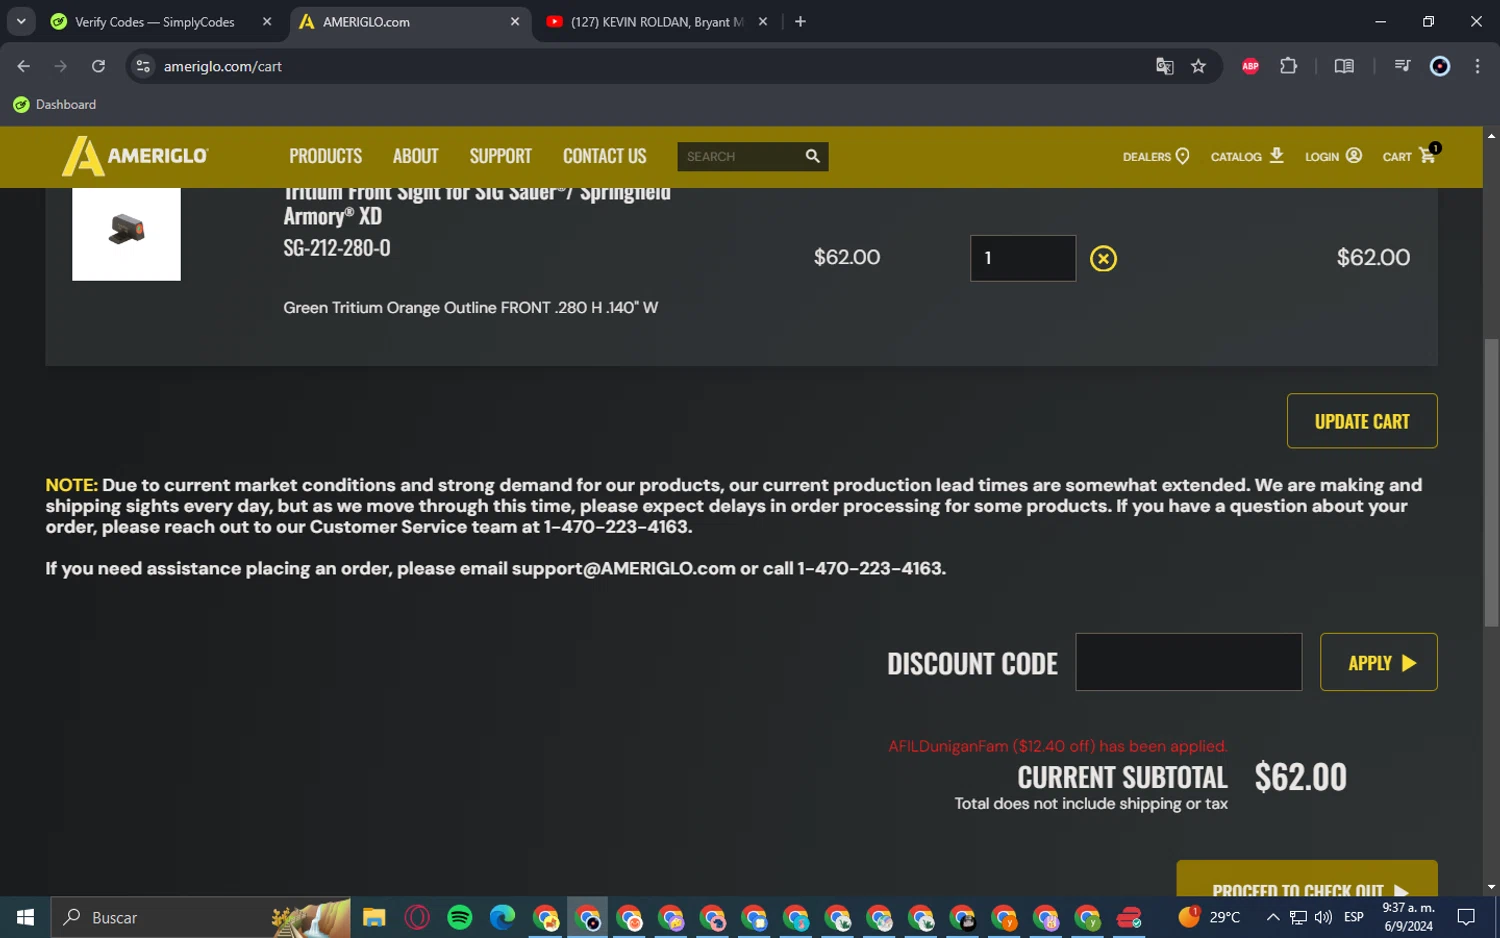
Task: Switch to the KEVIN ROLDAN YouTube tab
Action: pos(658,22)
